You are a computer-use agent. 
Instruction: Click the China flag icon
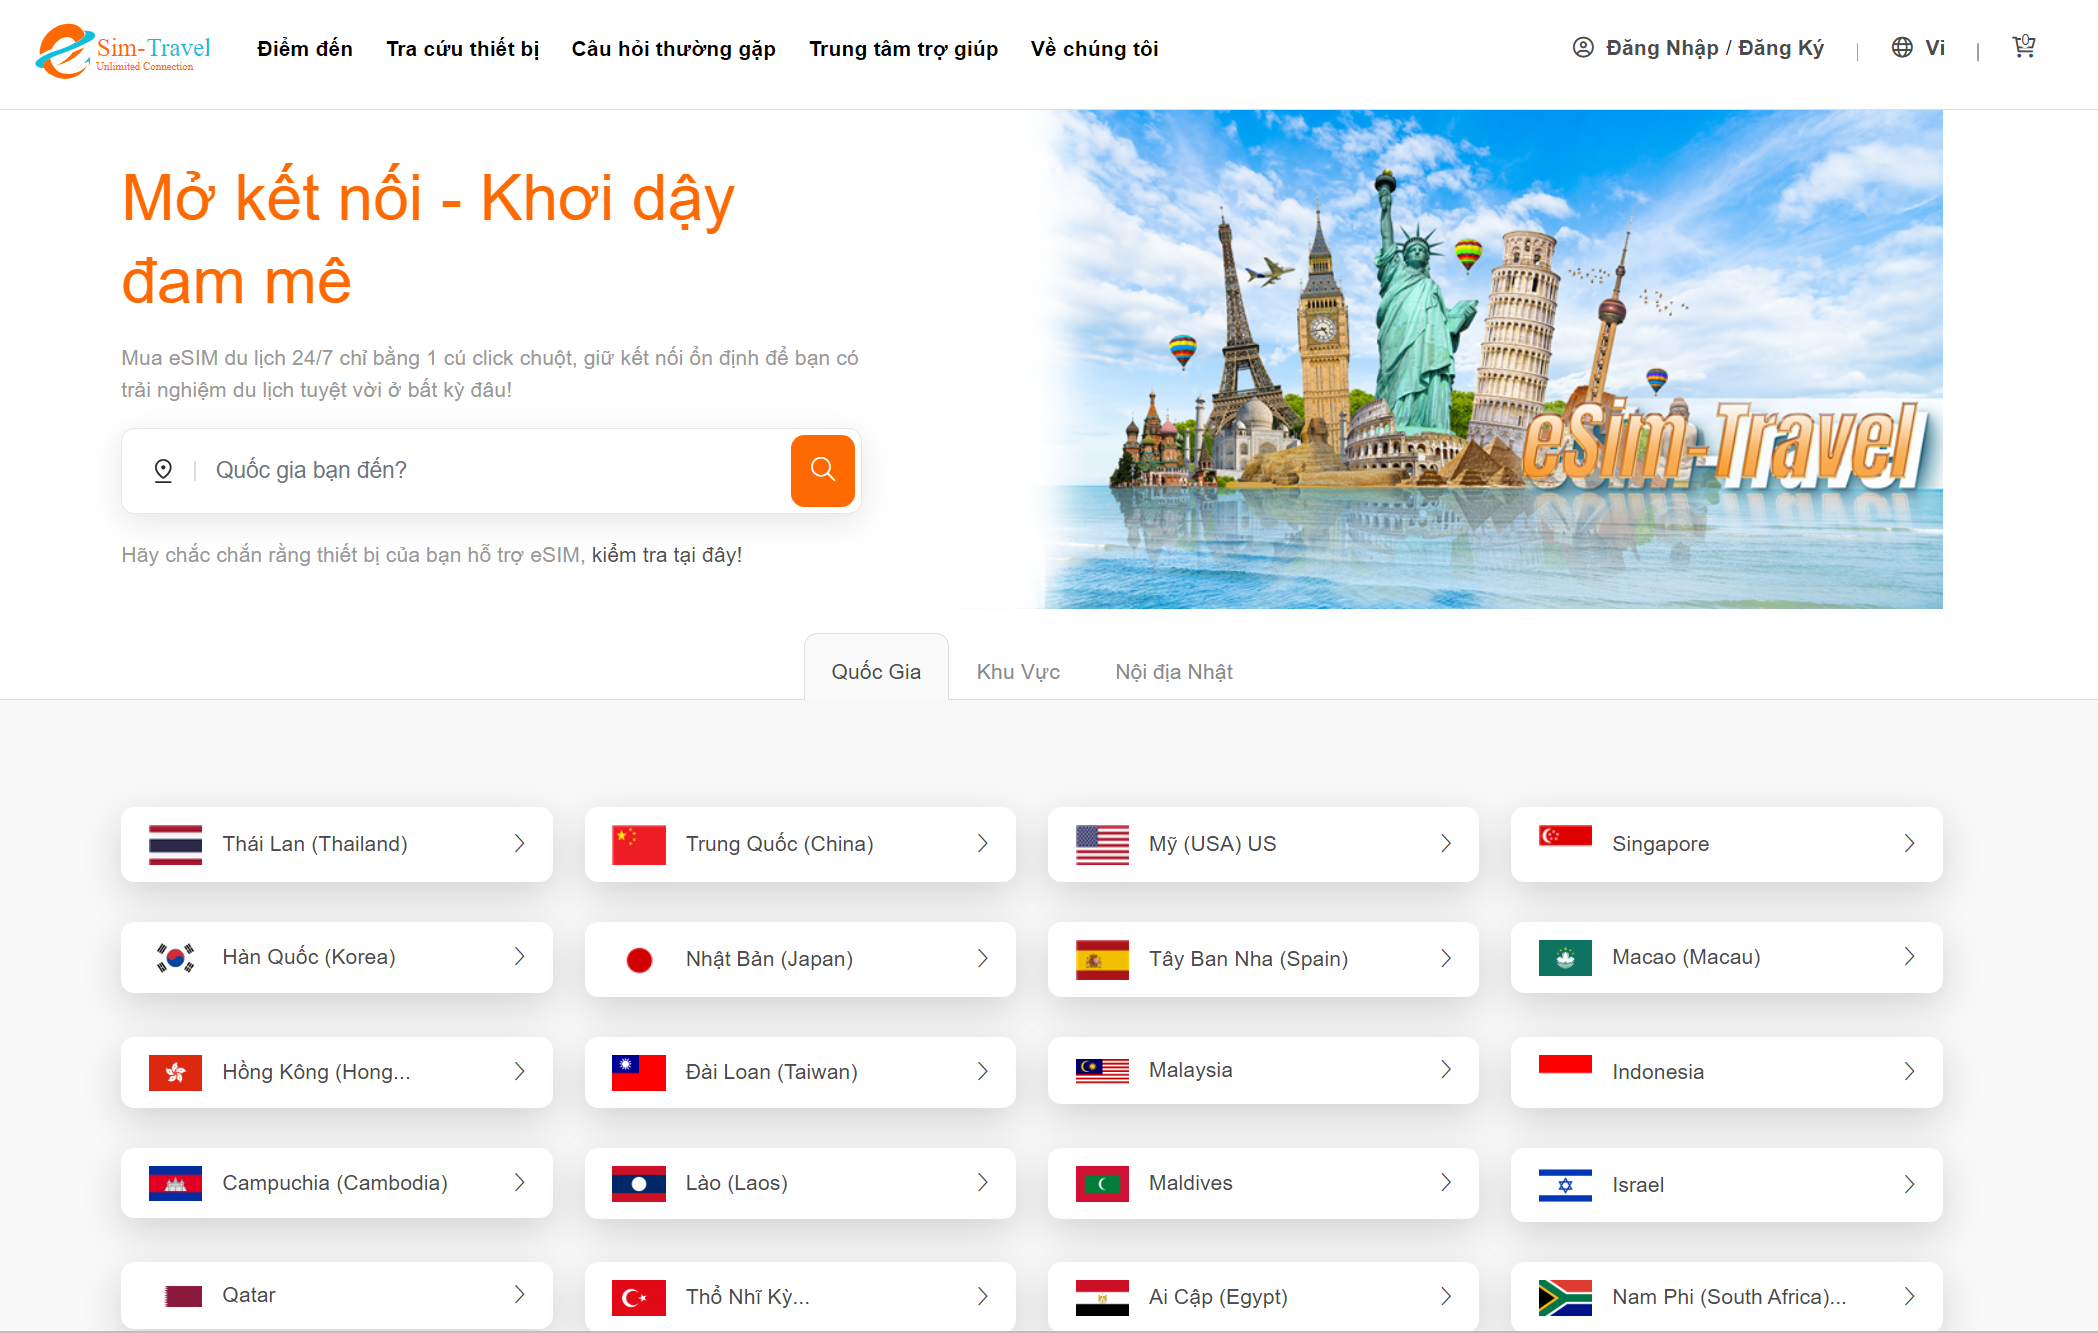[639, 844]
